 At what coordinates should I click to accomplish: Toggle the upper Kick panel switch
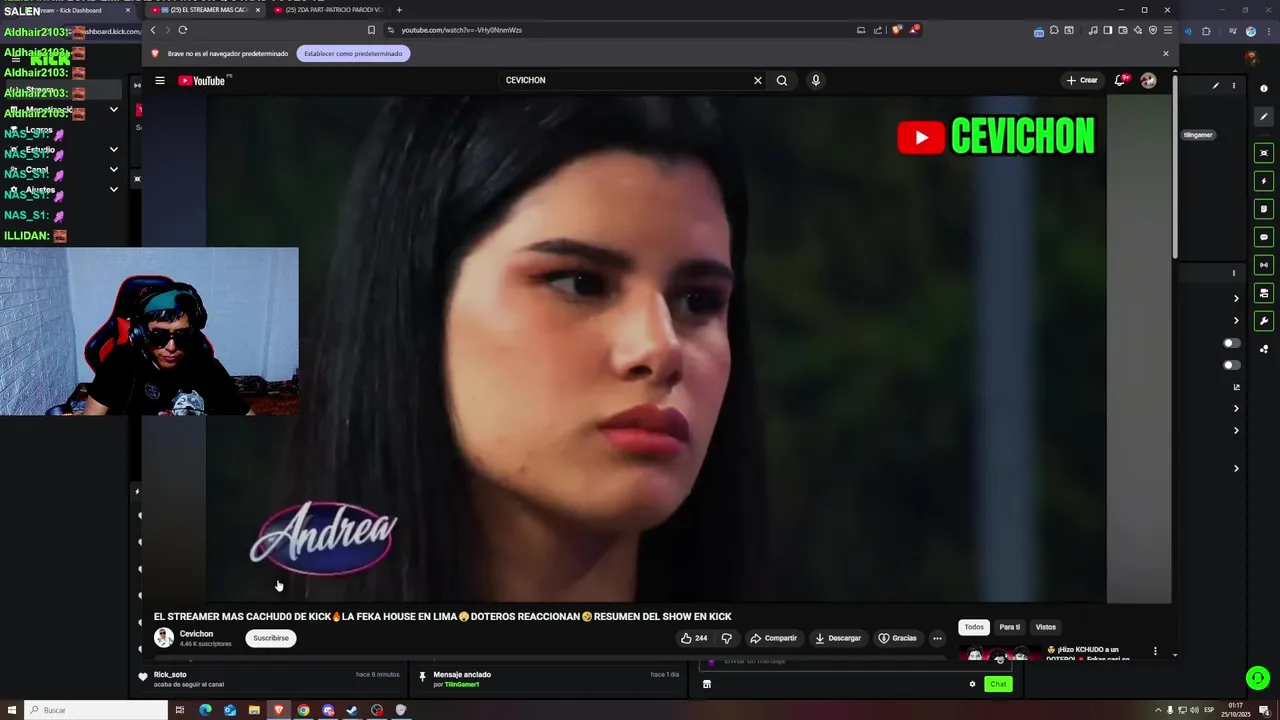click(1232, 343)
